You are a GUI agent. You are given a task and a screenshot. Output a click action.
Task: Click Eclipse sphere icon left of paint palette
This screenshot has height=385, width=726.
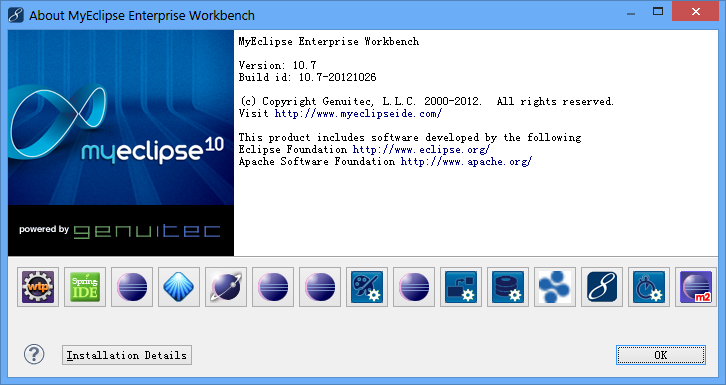[x=320, y=287]
